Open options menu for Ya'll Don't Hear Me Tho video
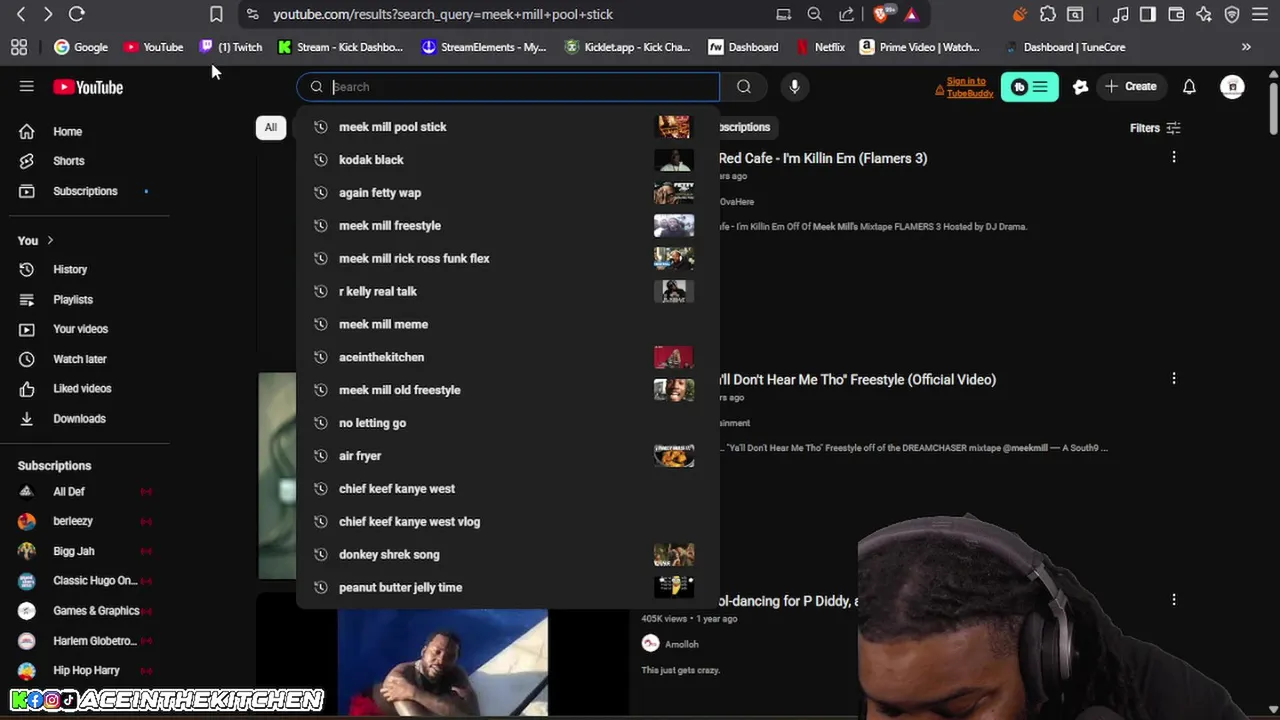 pyautogui.click(x=1174, y=379)
